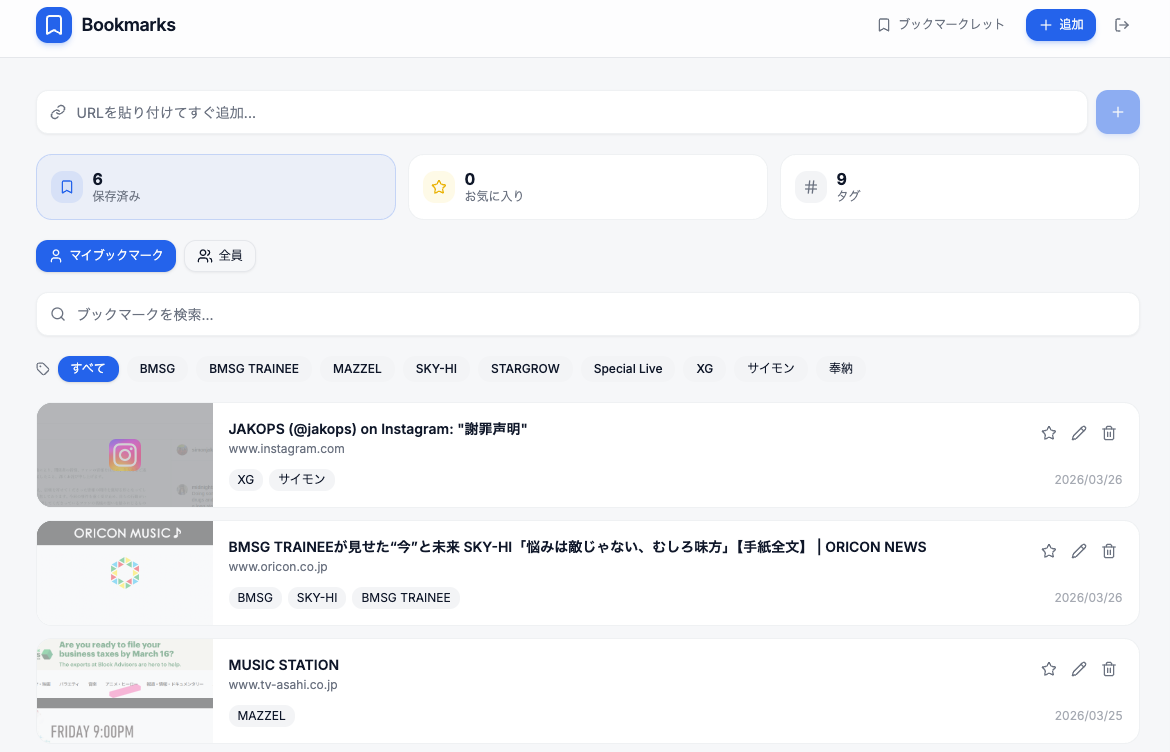Click the hash icon on the タグ card

coord(810,187)
